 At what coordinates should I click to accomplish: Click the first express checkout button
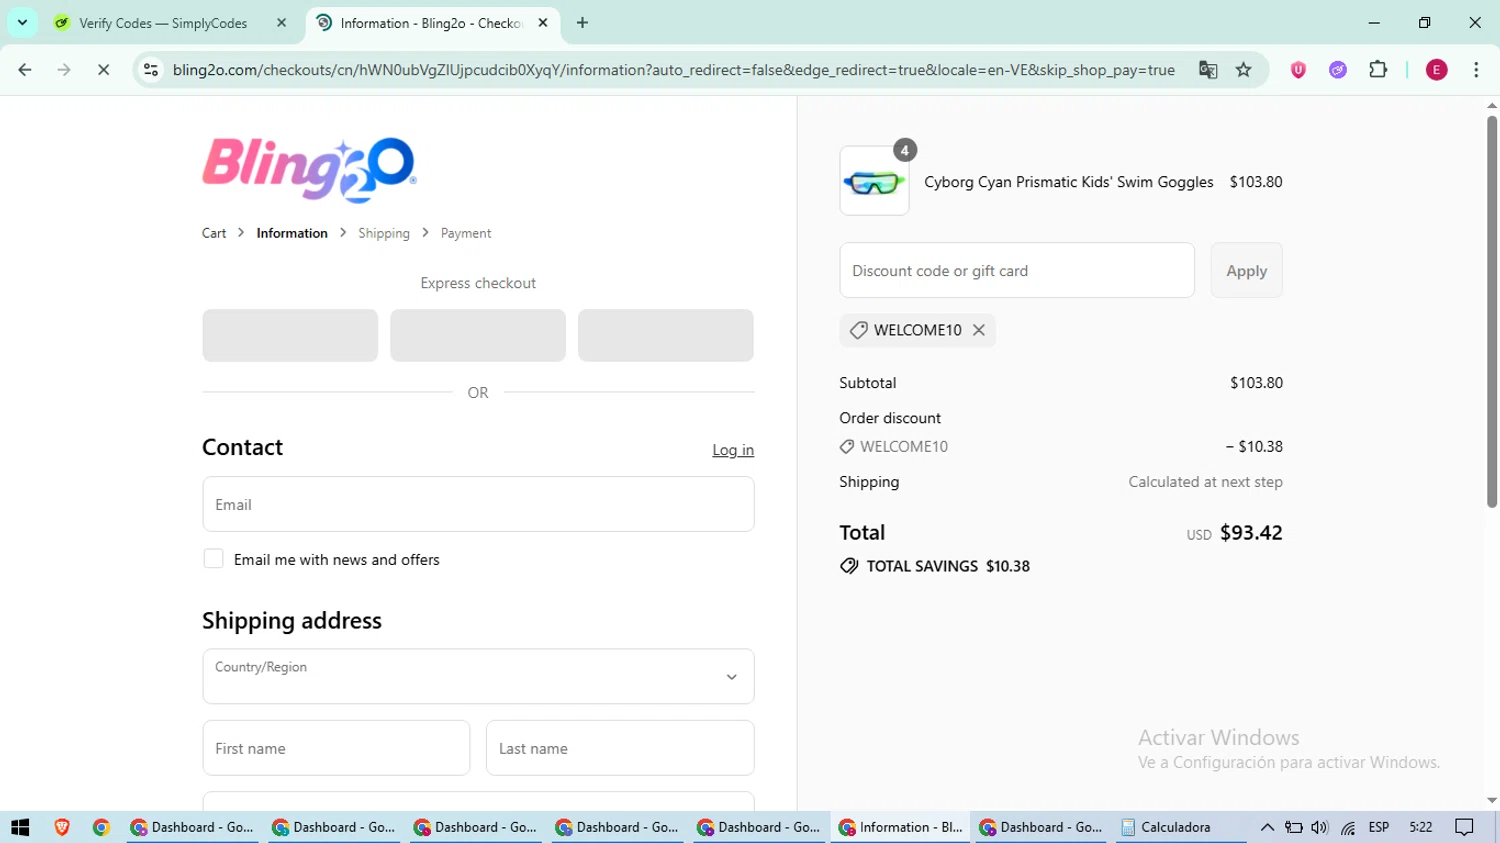(290, 335)
